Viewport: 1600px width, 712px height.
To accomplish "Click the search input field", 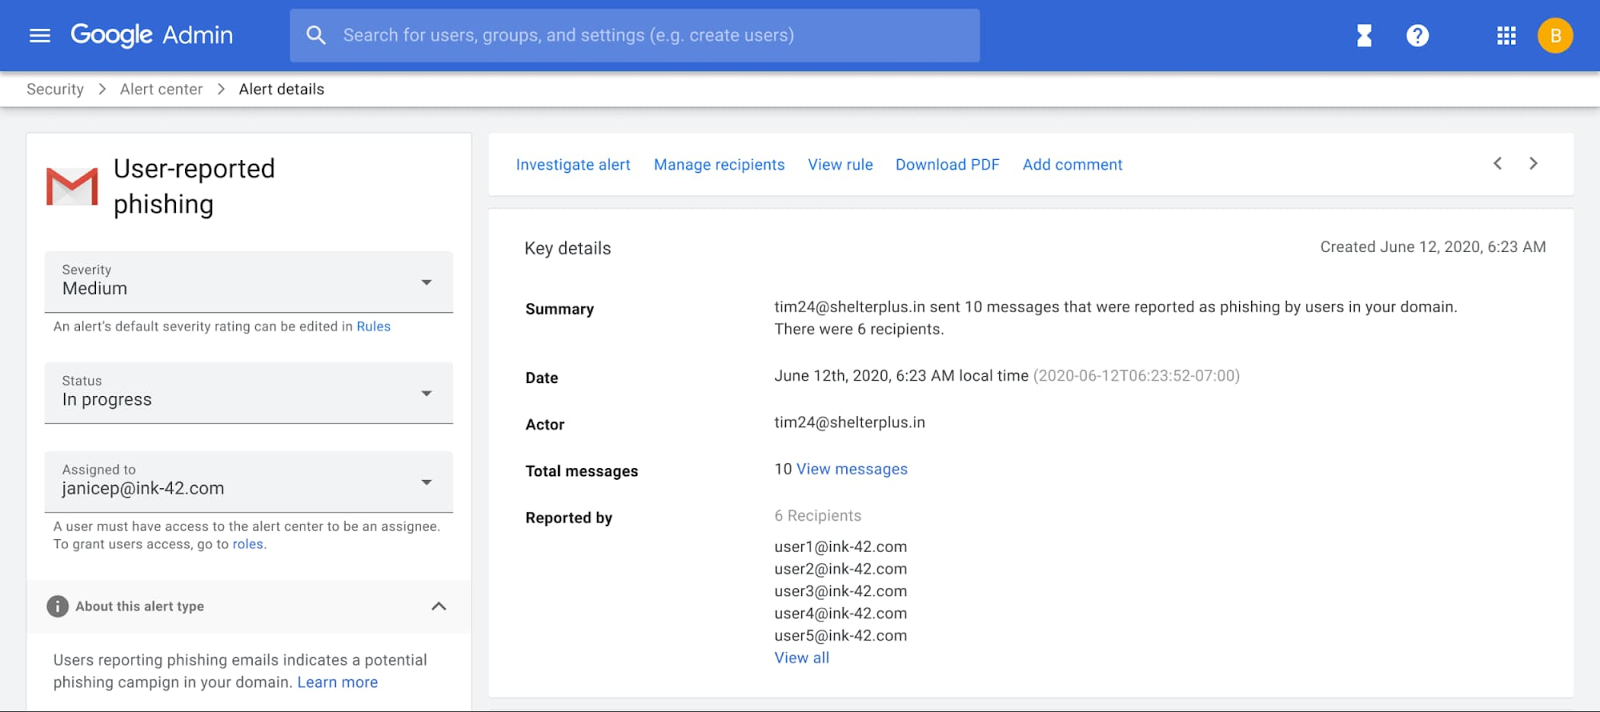I will point(650,36).
